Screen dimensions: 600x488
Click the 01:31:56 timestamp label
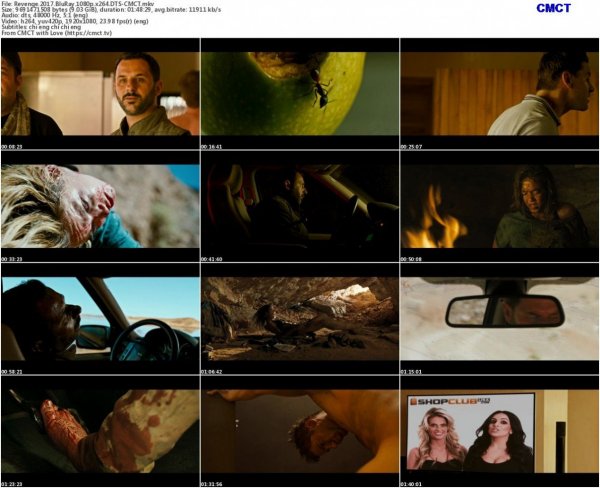tap(212, 485)
